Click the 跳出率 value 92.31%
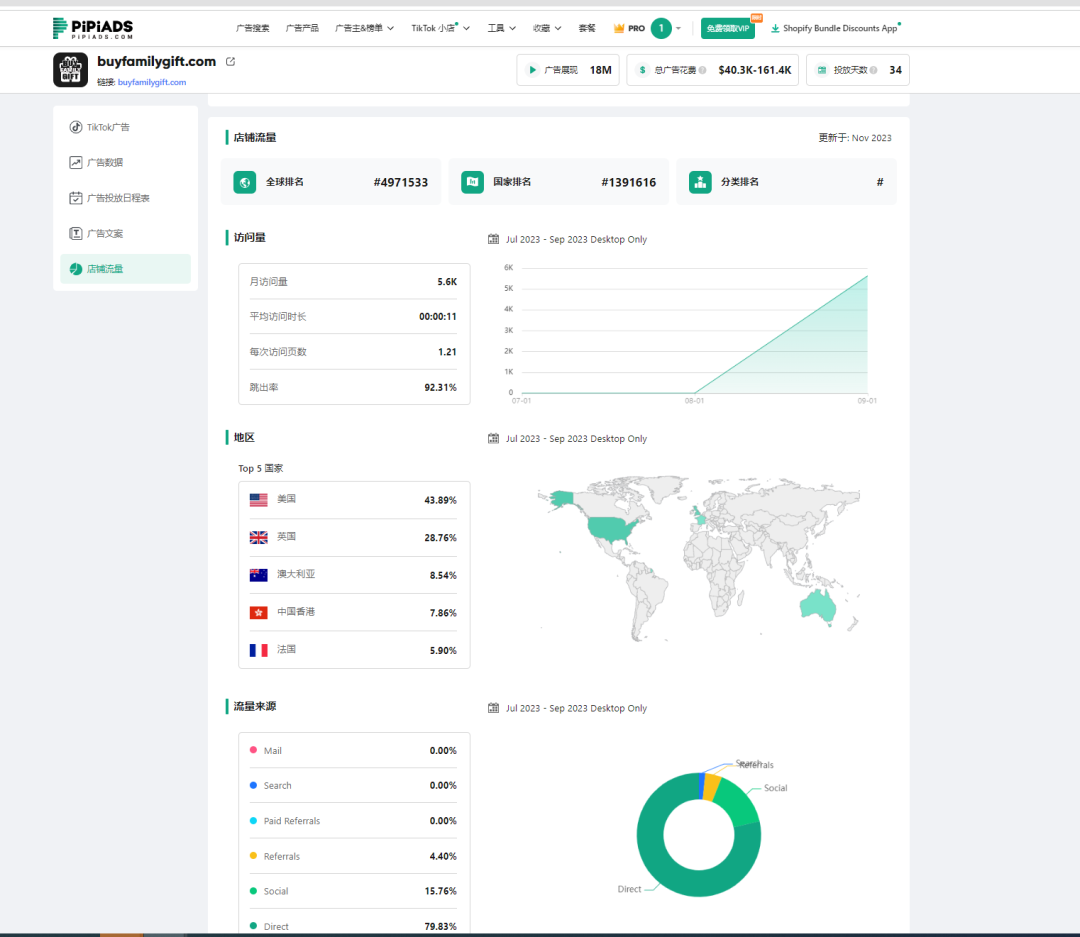 click(x=441, y=387)
